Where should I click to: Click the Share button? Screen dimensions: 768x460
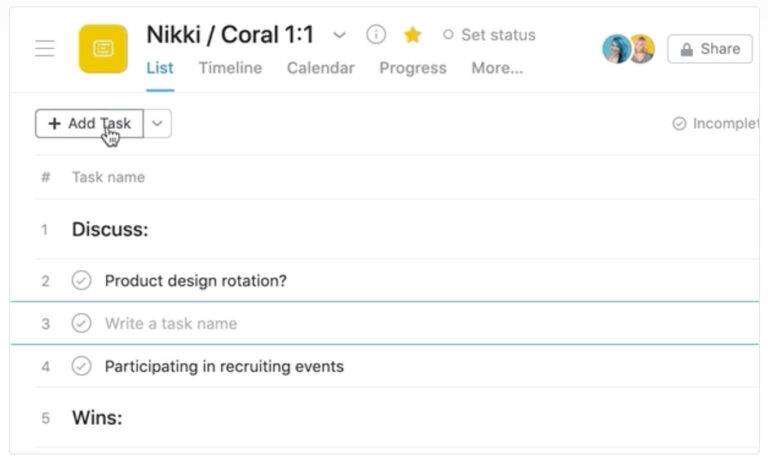(709, 49)
